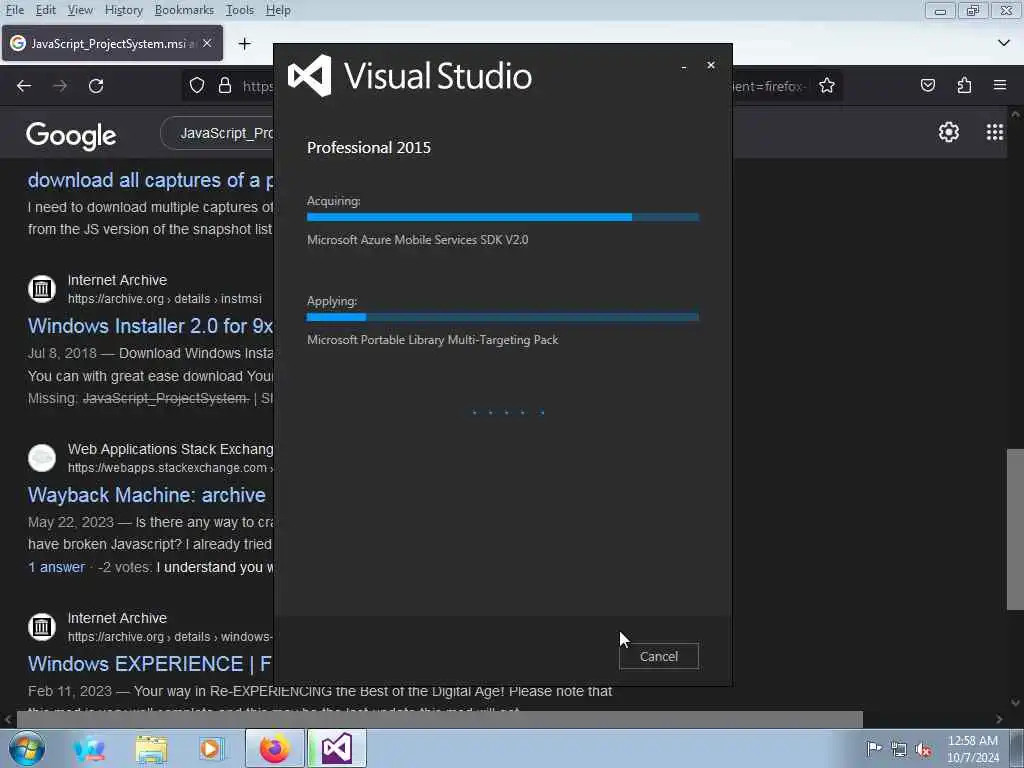Open the list all tabs dropdown
Screen dimensions: 1024x768
click(1004, 43)
